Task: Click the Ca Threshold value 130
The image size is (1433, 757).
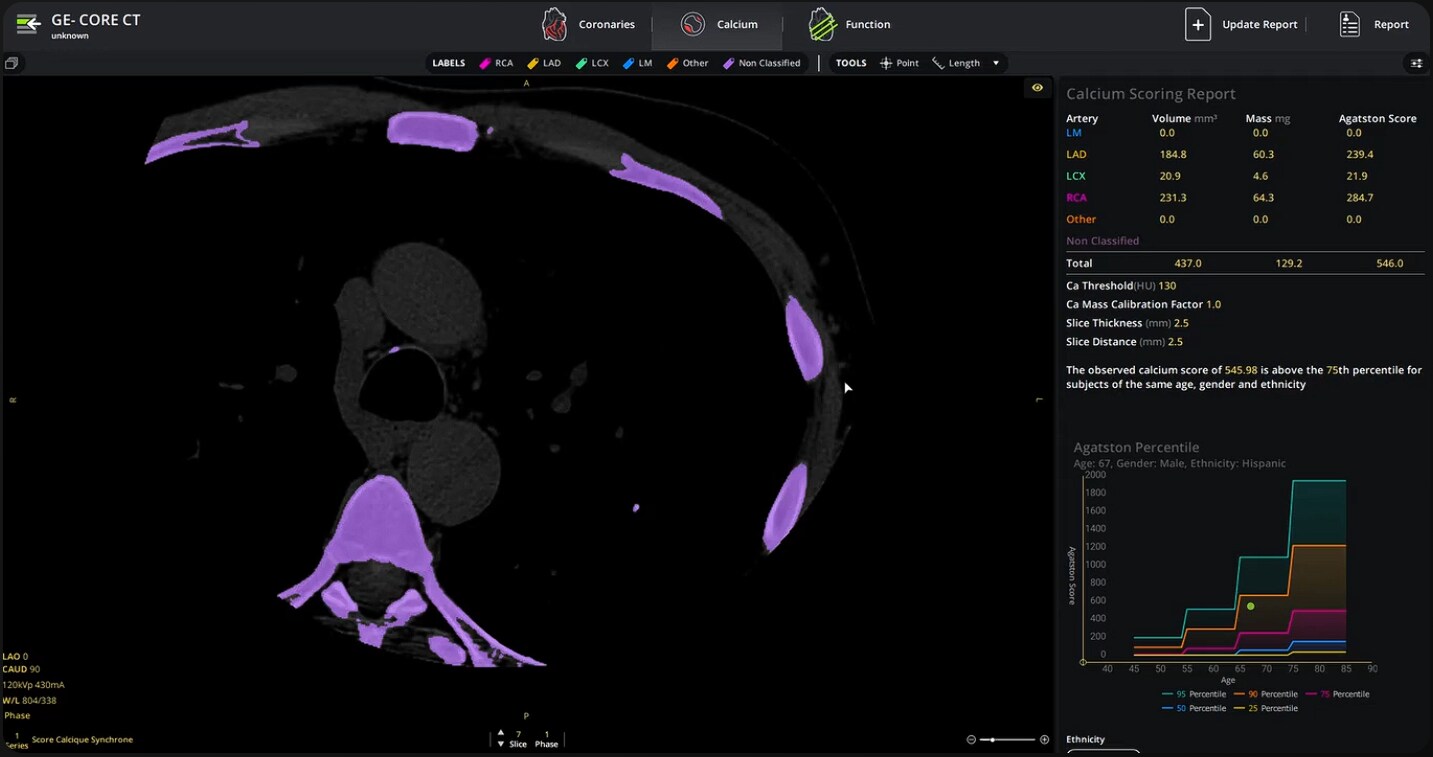Action: point(1167,286)
